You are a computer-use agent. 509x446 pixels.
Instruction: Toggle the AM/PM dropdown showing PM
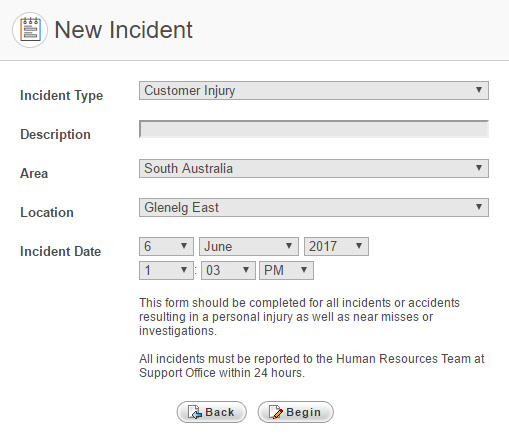pyautogui.click(x=286, y=270)
